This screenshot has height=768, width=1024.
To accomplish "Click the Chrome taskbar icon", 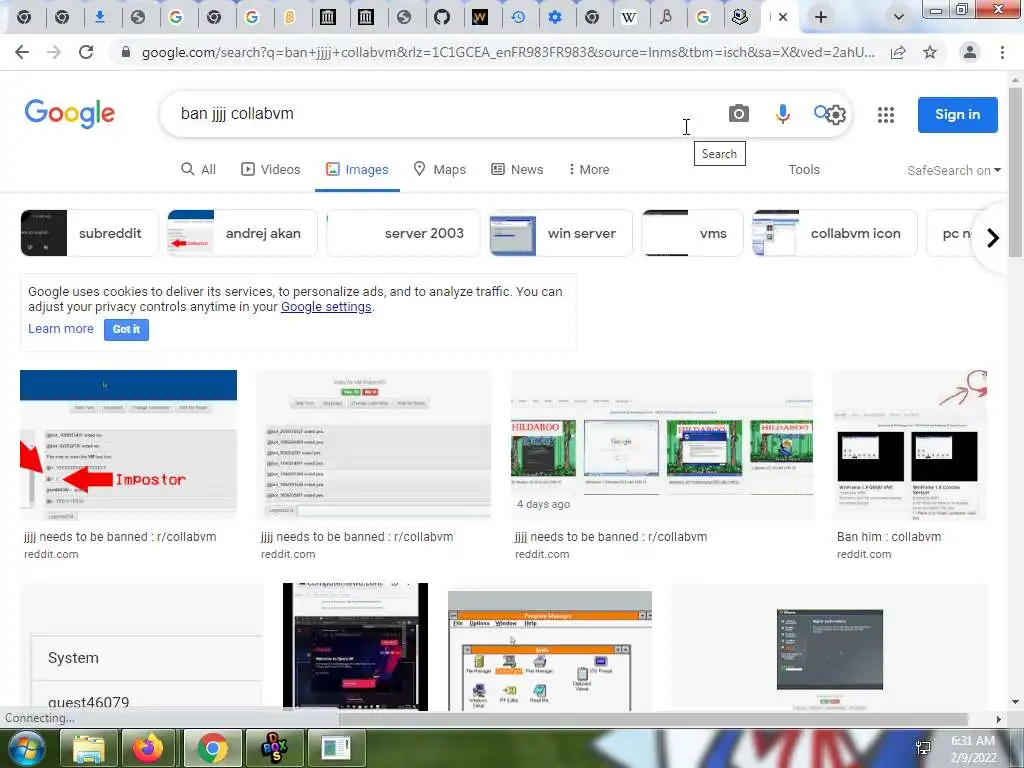I will tap(212, 748).
